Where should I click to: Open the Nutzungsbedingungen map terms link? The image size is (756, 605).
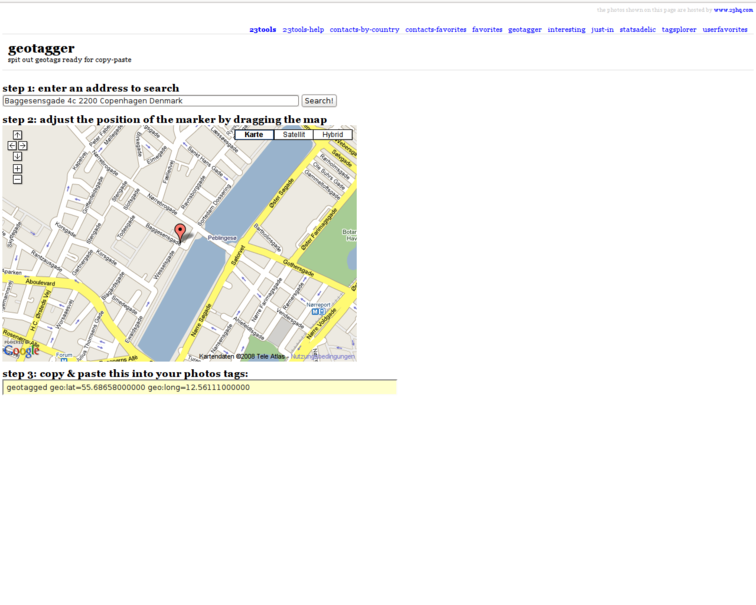tap(323, 356)
